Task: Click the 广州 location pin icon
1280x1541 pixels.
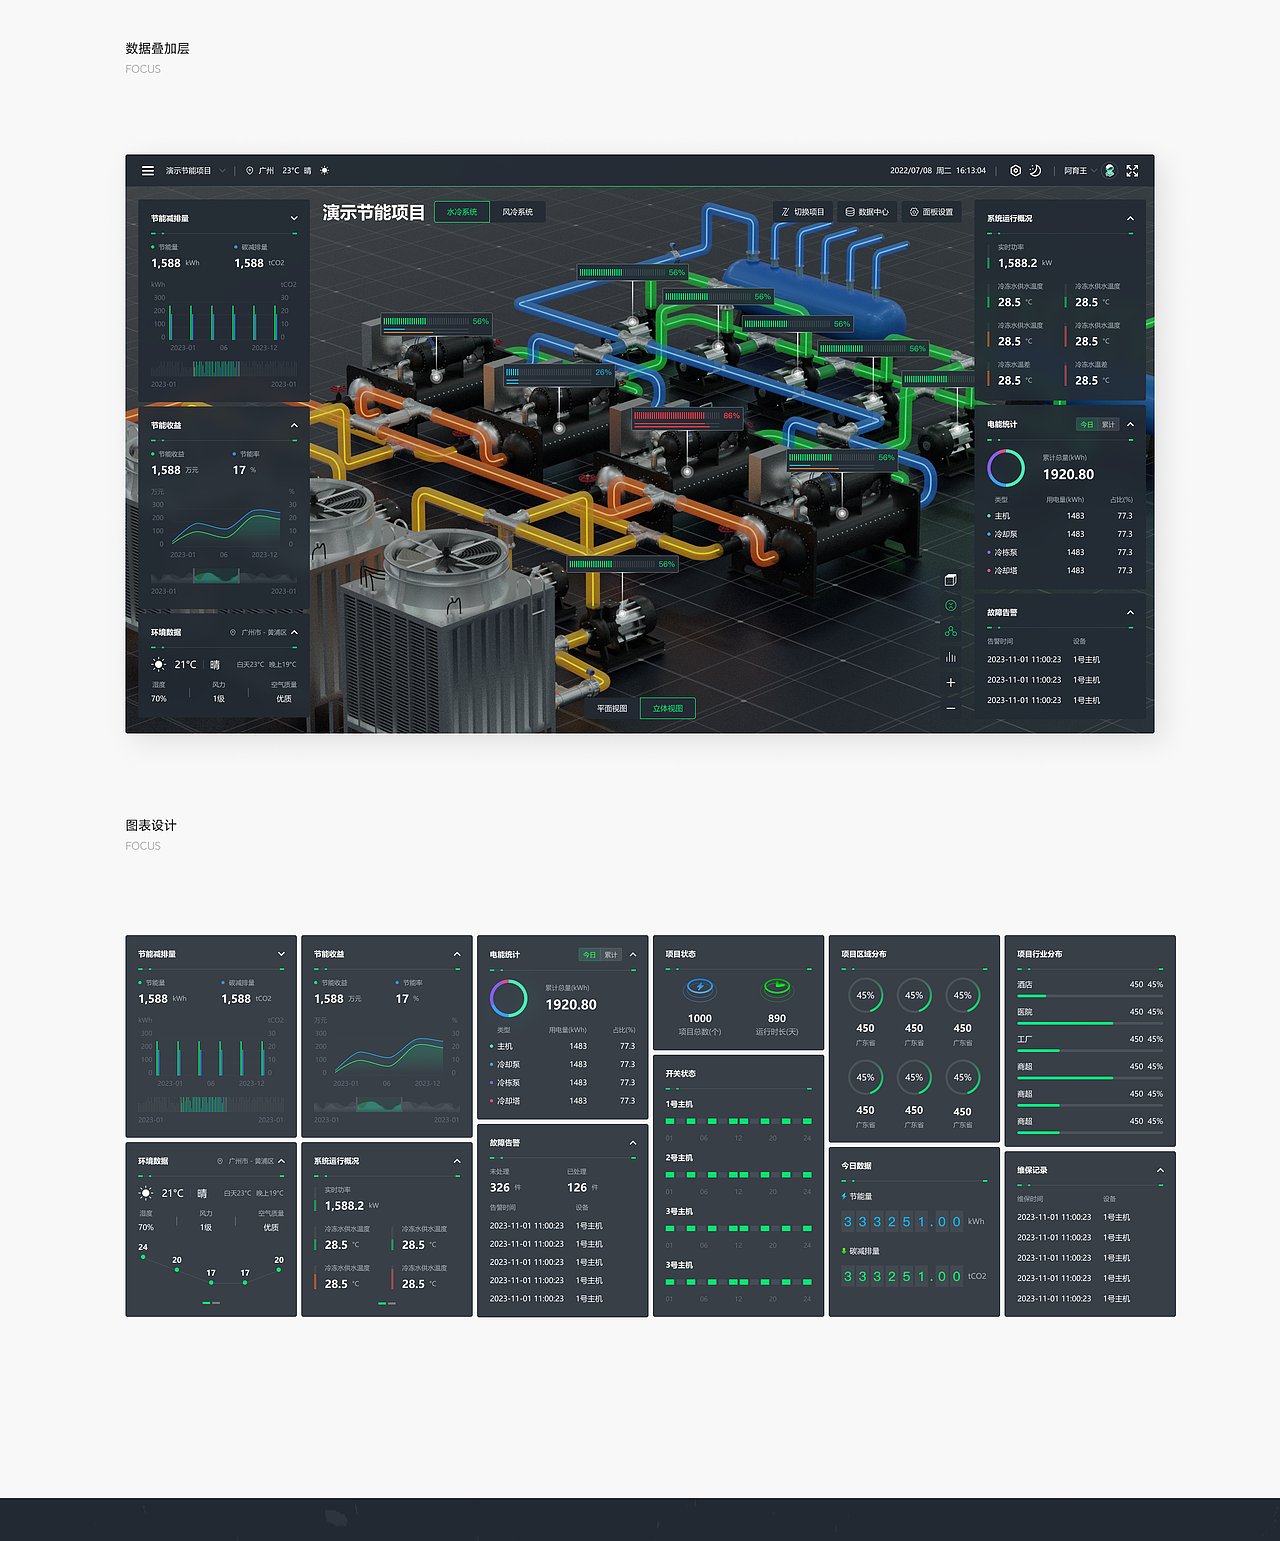Action: (x=250, y=171)
